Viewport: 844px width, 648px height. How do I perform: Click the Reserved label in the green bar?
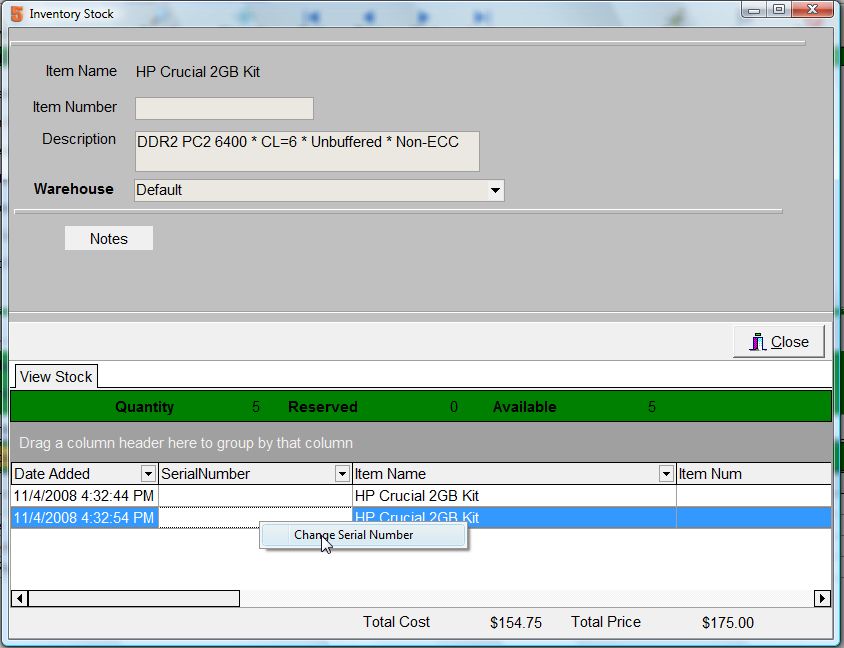(x=322, y=407)
